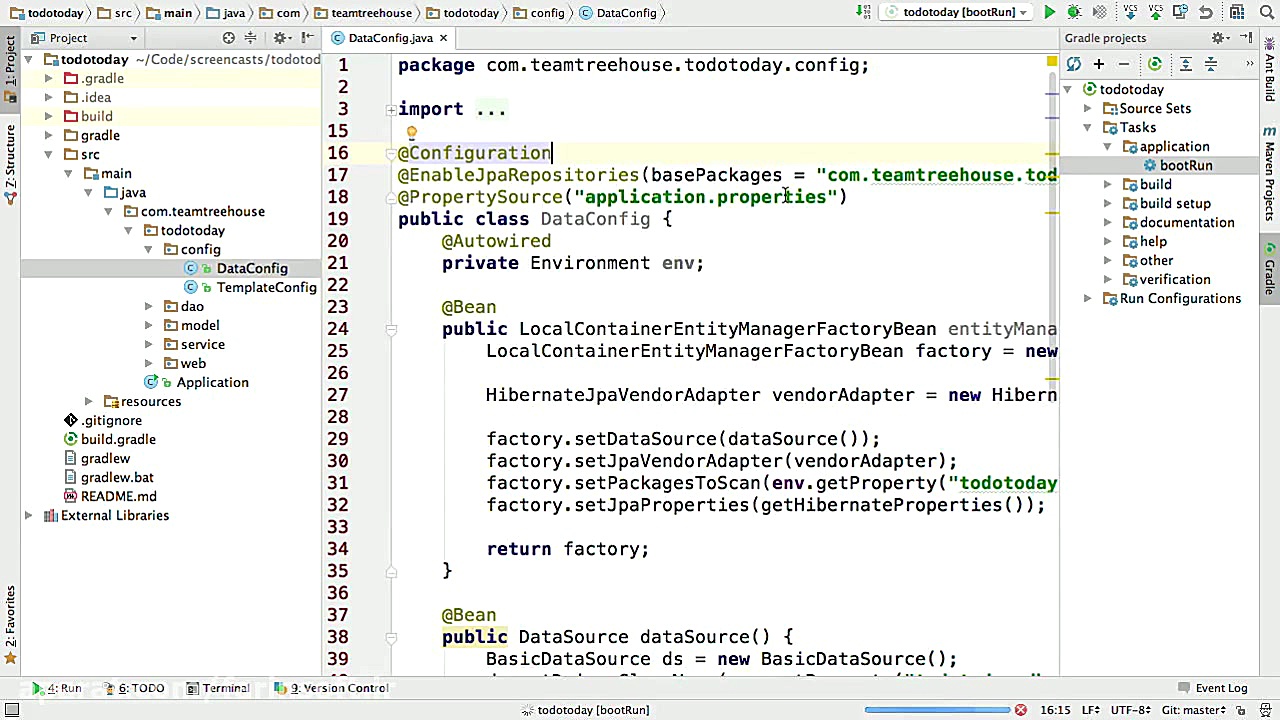This screenshot has width=1280, height=720.
Task: Open the Gradle toolbar overflow chevrons
Action: (x=1249, y=64)
